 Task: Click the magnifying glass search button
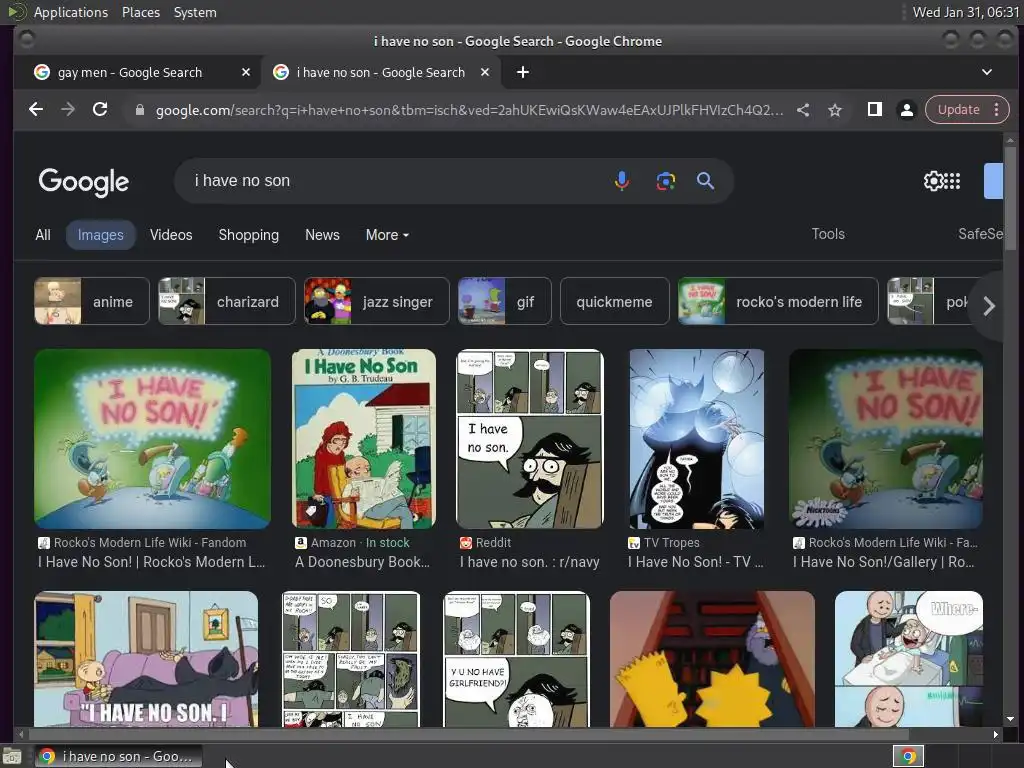coord(705,181)
